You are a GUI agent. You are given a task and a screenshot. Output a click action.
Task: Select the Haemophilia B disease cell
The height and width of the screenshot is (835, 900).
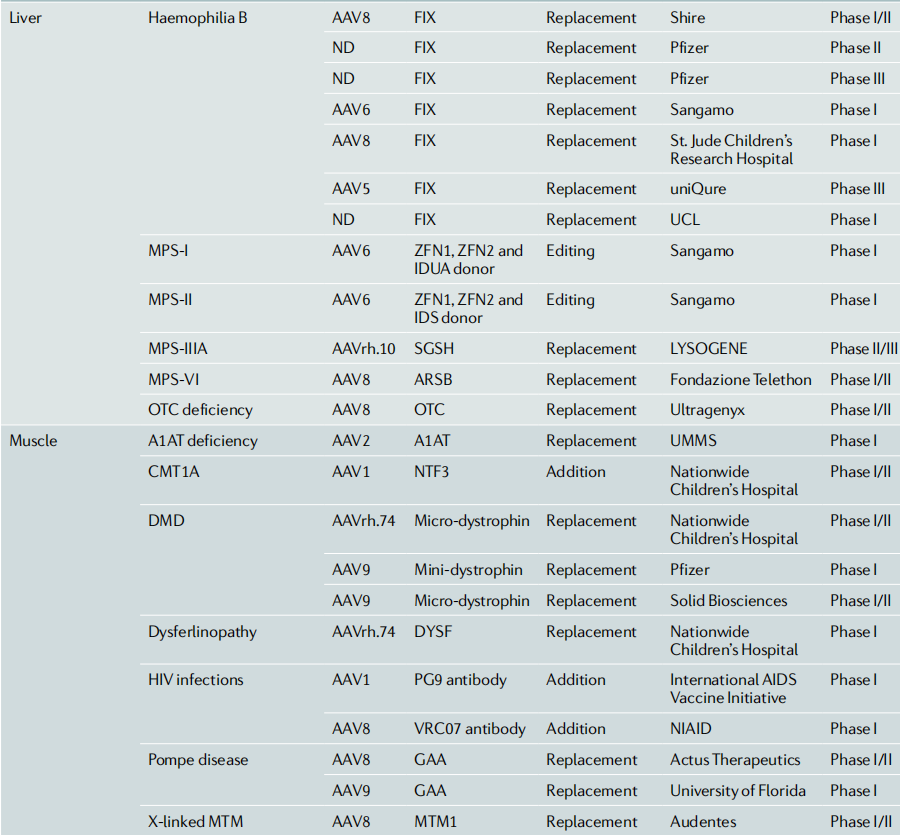[x=197, y=18]
